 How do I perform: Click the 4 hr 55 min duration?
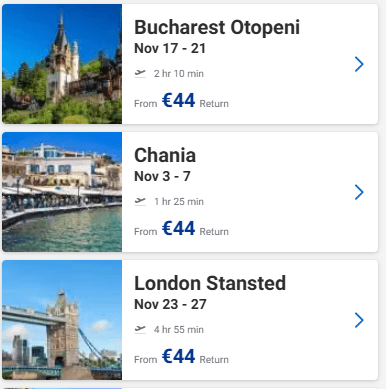(179, 329)
